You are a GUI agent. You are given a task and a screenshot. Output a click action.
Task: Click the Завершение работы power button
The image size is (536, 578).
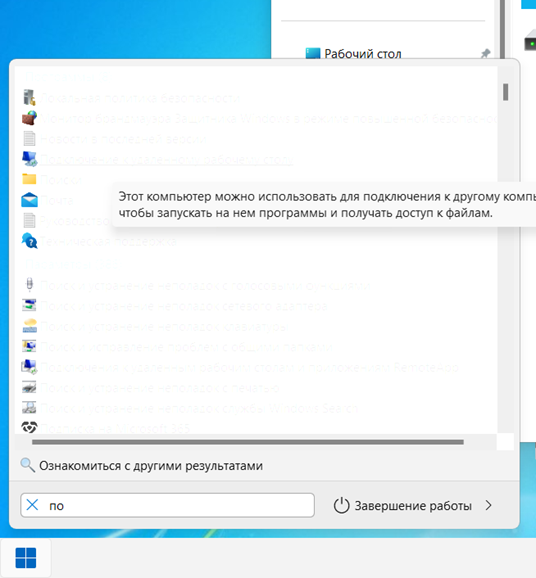[403, 505]
